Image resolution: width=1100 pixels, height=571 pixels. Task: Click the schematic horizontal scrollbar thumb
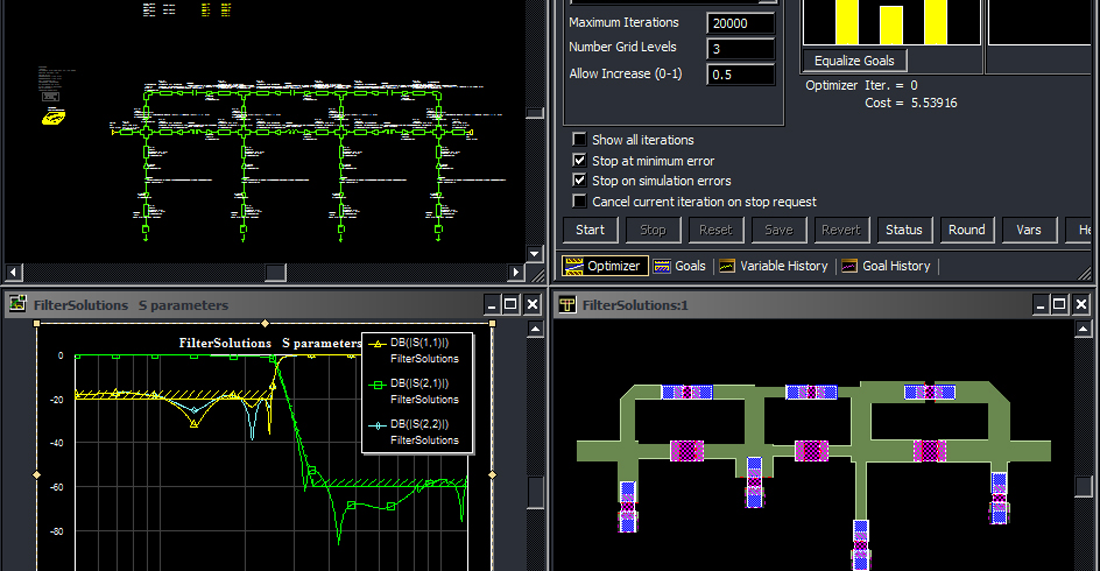click(x=275, y=271)
